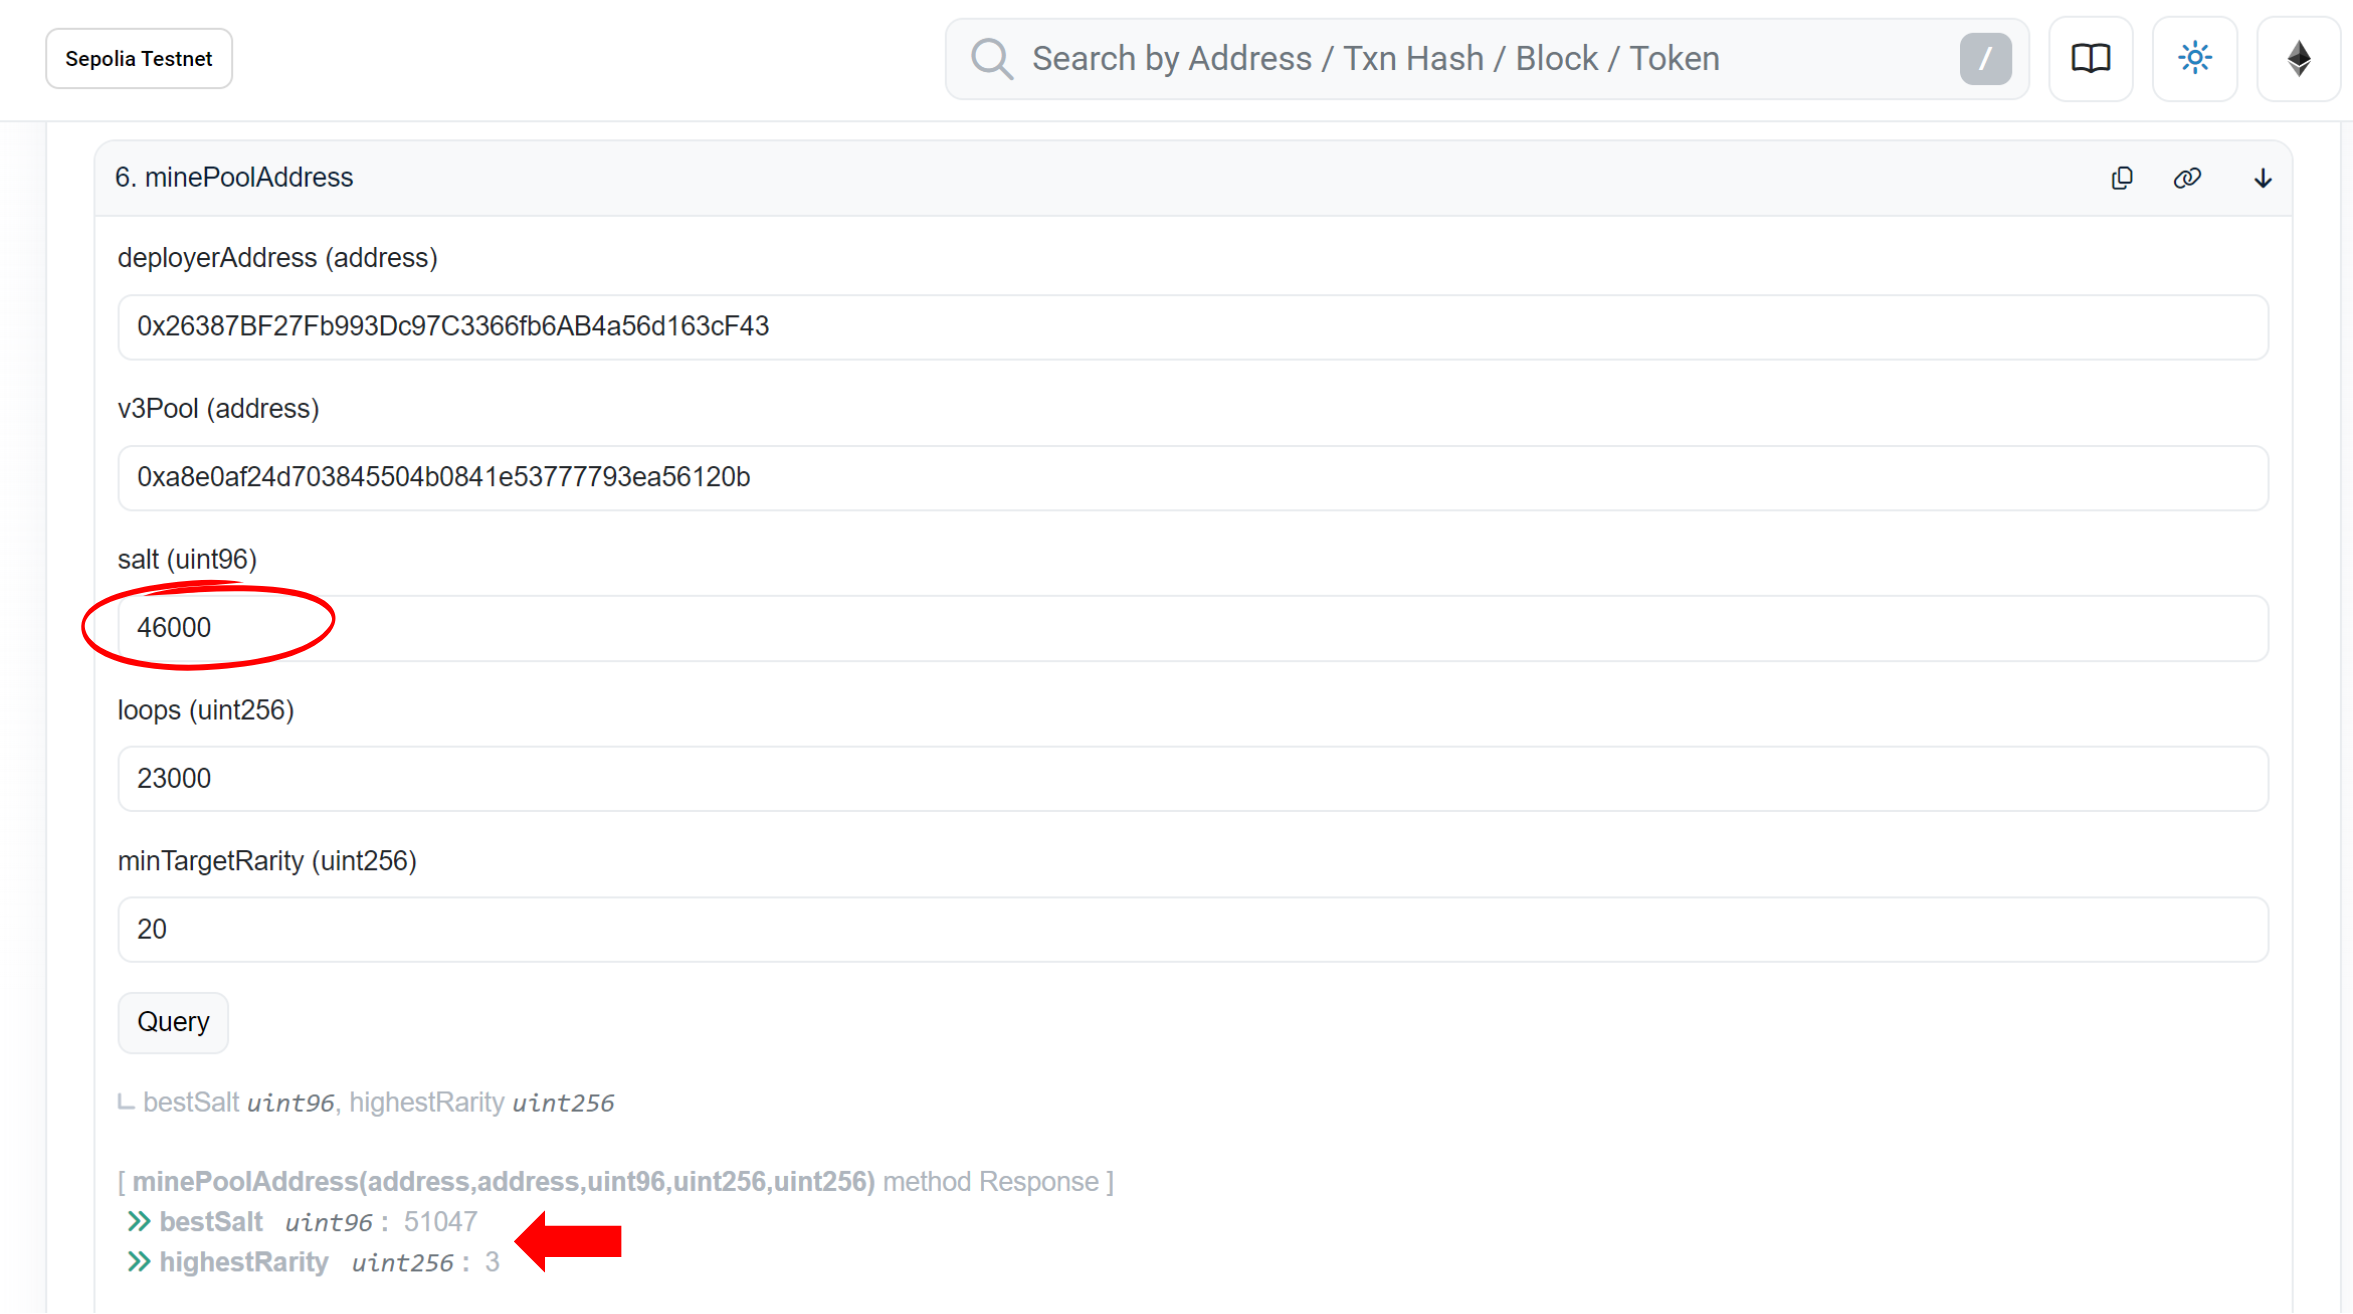Click the highestRarity response arrow icon
Viewport: 2353px width, 1314px height.
click(139, 1262)
